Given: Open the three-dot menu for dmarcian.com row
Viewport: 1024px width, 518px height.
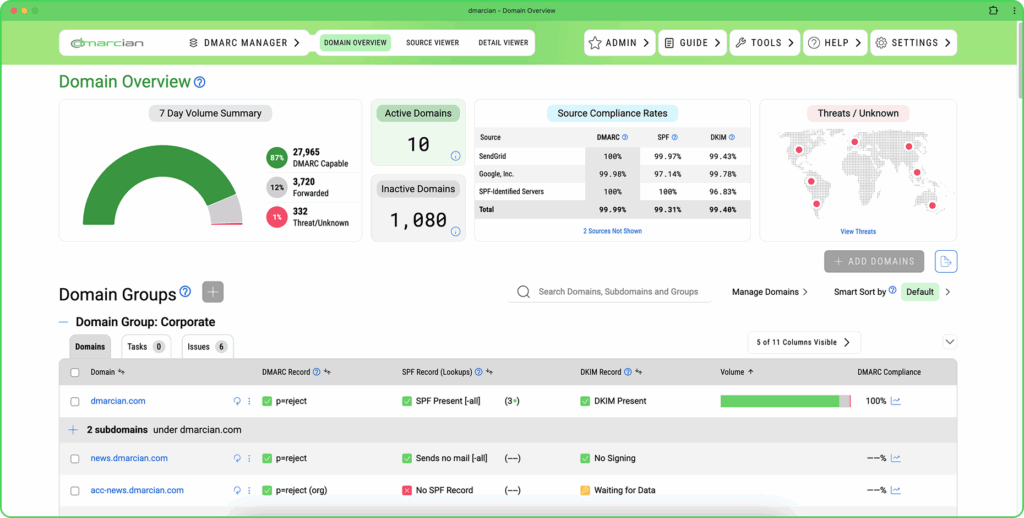Looking at the screenshot, I should coord(249,401).
